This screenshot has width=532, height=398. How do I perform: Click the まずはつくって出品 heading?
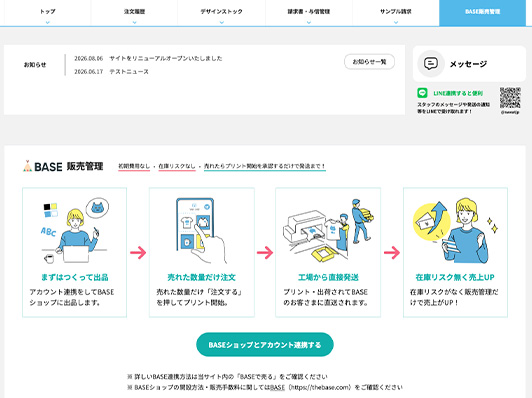(x=75, y=278)
